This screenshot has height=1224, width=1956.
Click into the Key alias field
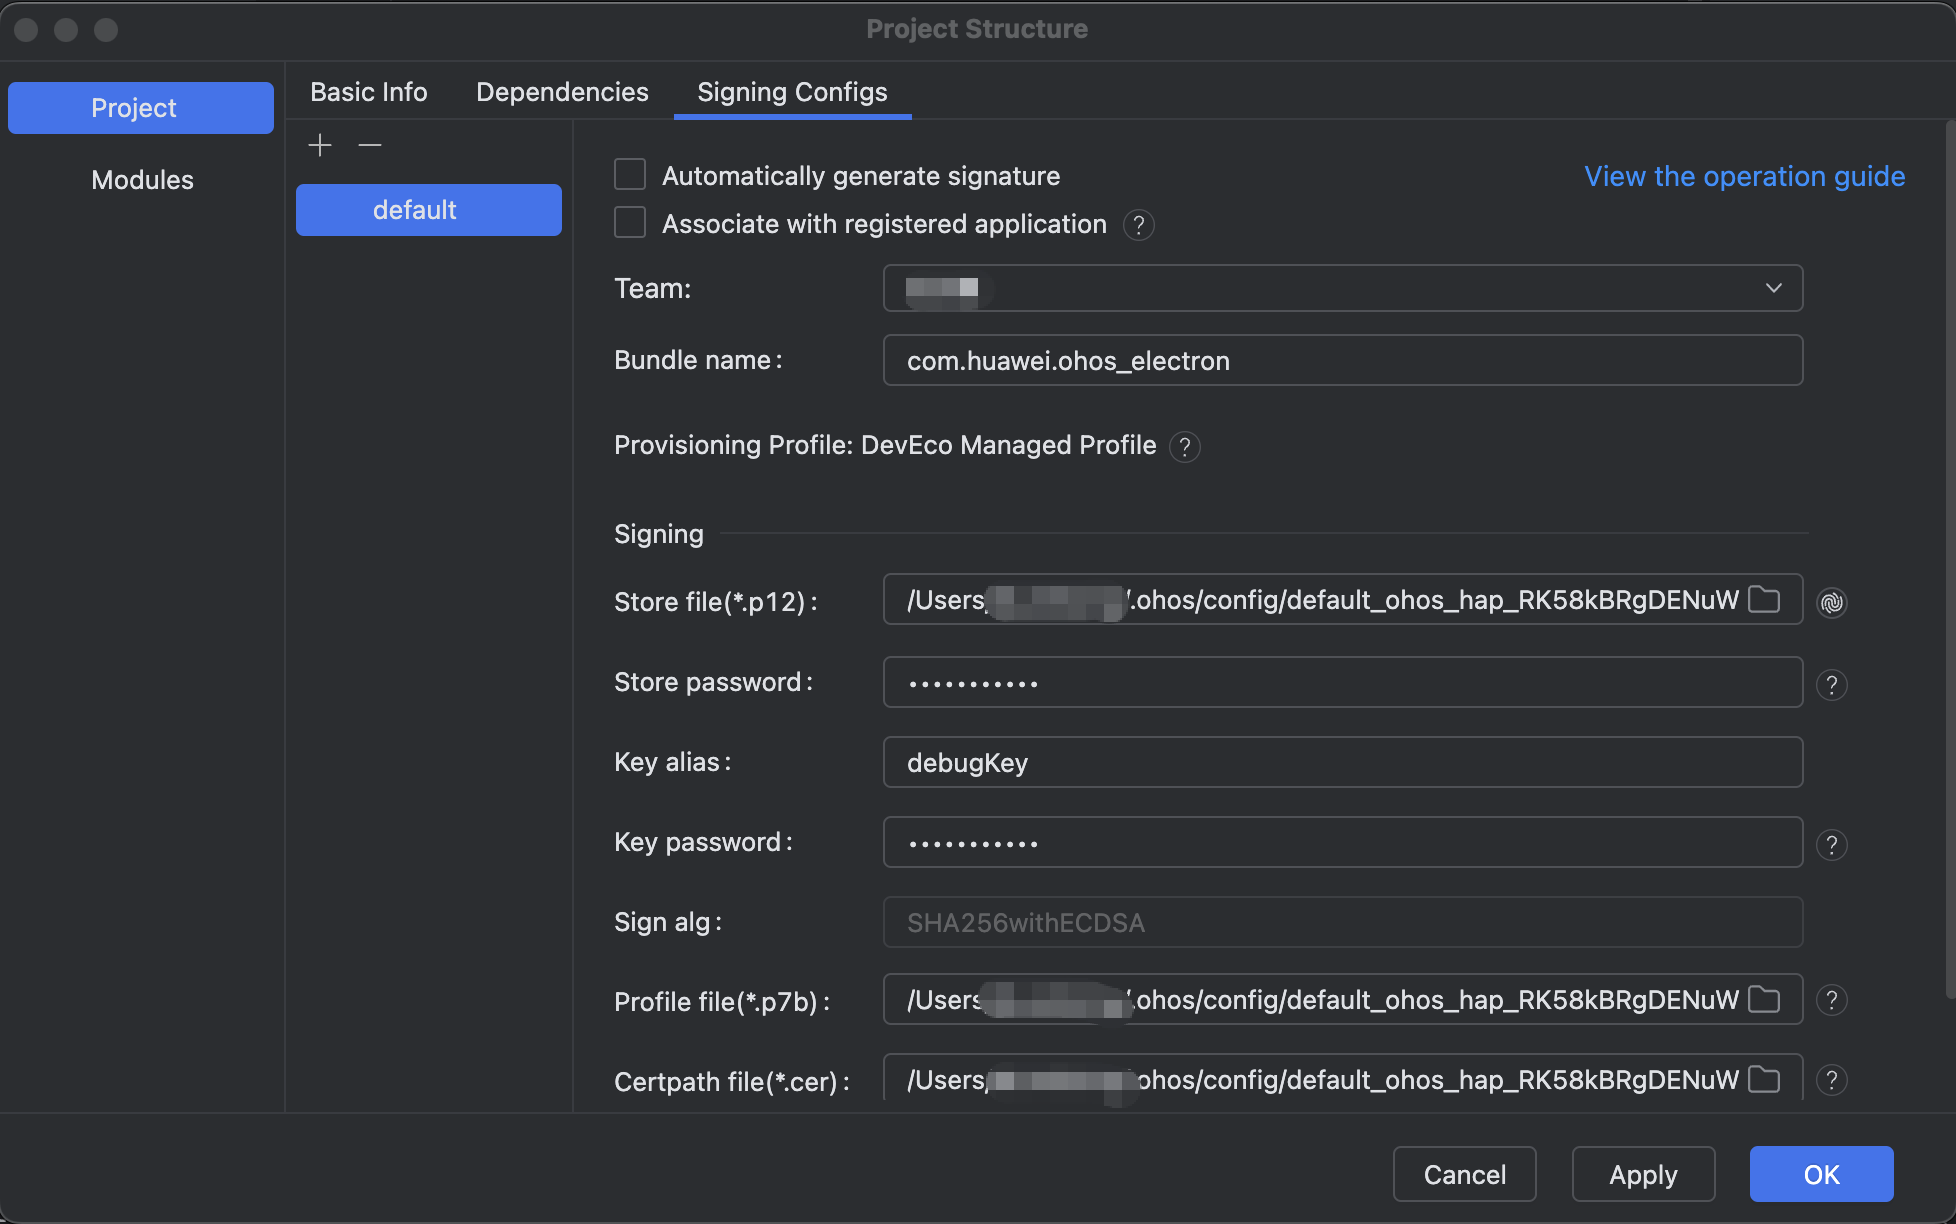pyautogui.click(x=1342, y=762)
